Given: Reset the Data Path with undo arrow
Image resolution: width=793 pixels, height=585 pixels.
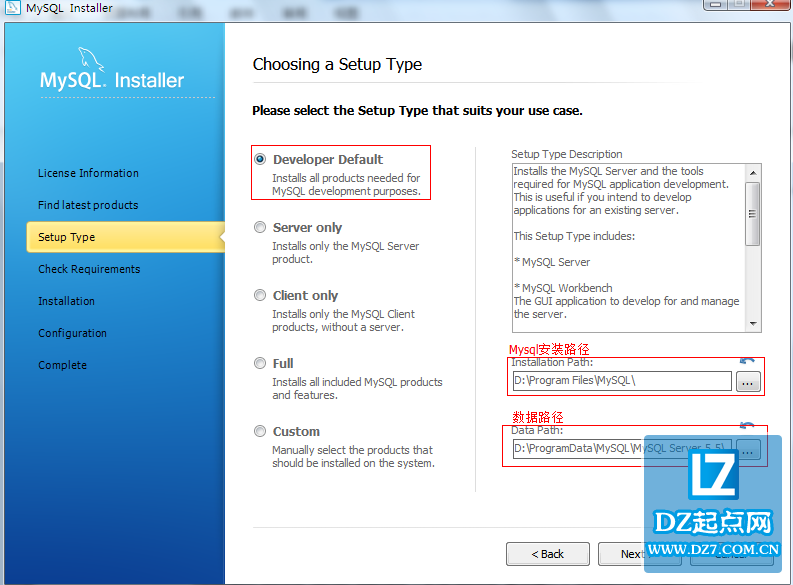Looking at the screenshot, I should pyautogui.click(x=747, y=426).
